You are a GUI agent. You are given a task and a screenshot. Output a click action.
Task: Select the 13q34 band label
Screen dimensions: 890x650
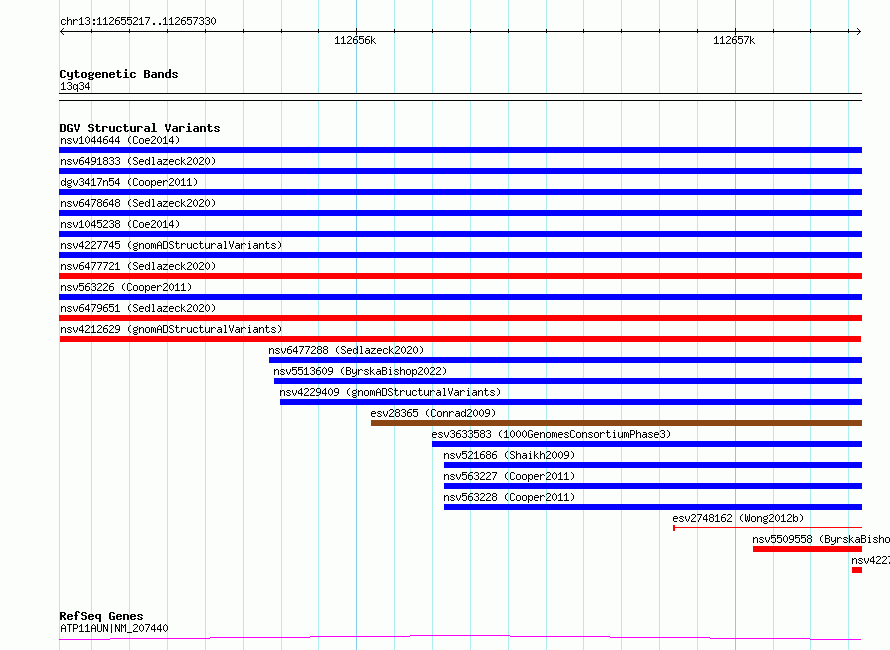[75, 86]
